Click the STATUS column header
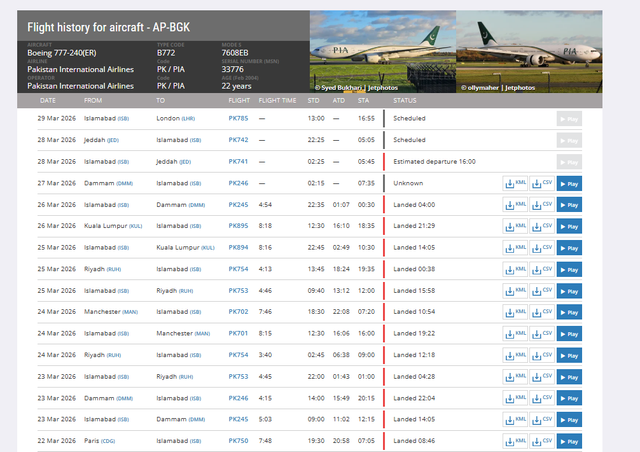640x452 pixels. 405,100
